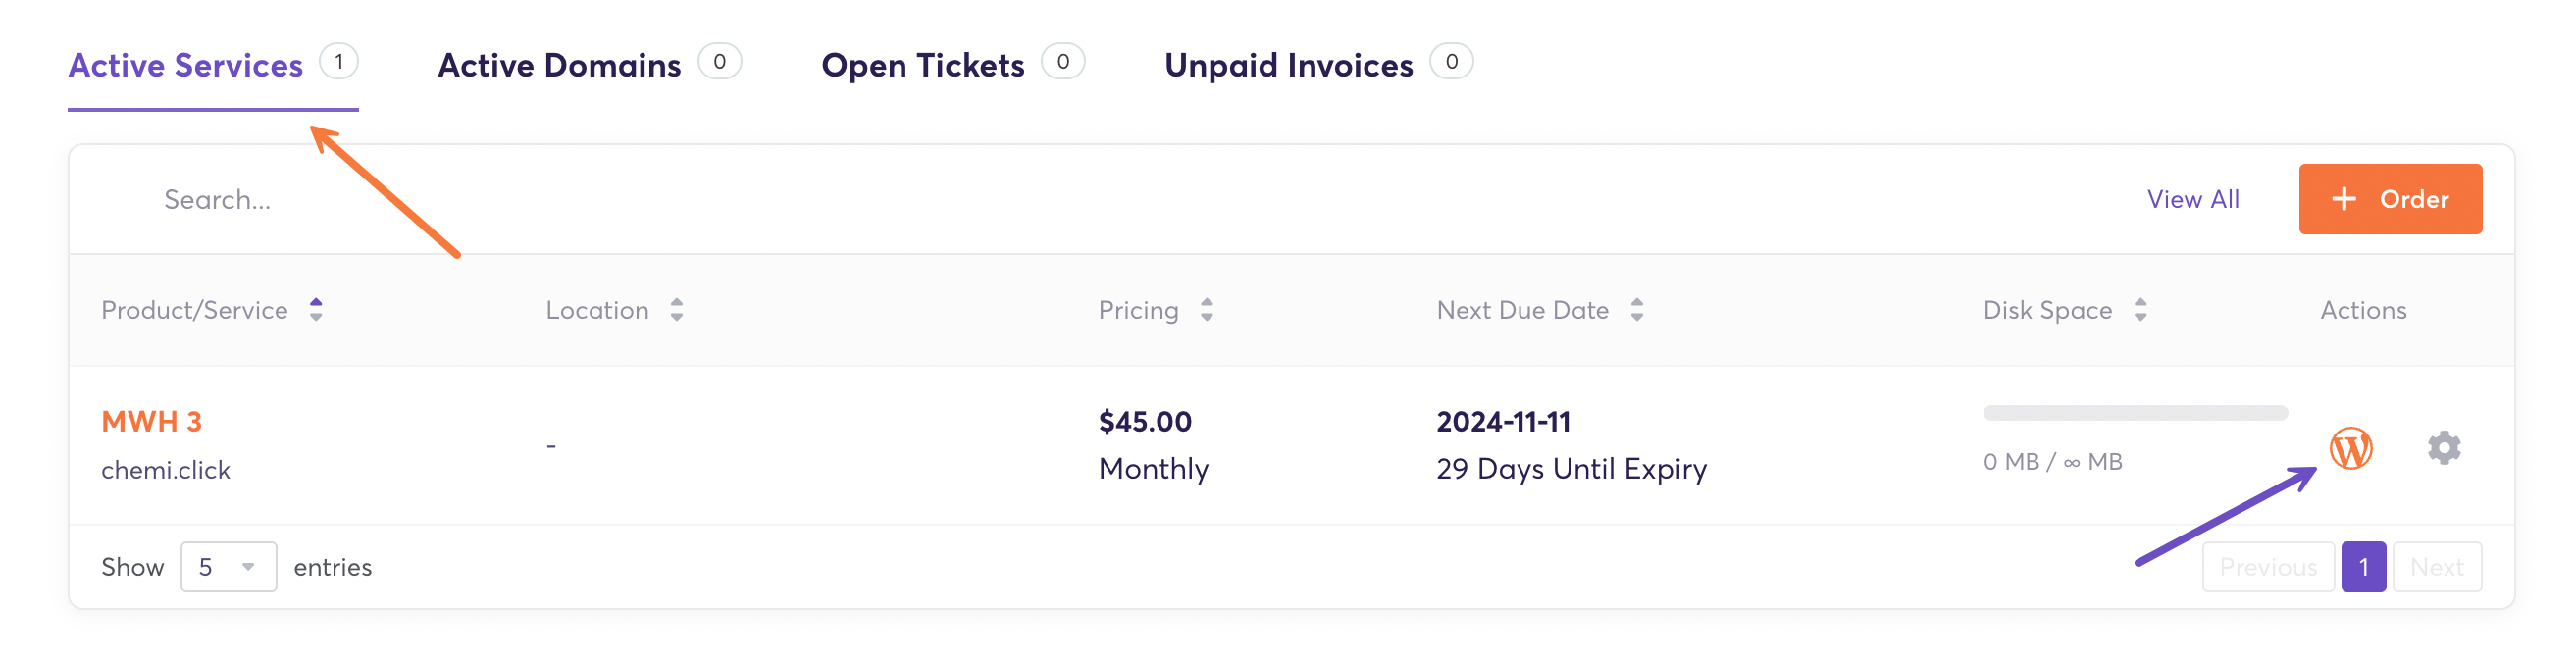Sort by Disk Space column arrows
Image resolution: width=2576 pixels, height=663 pixels.
(2140, 310)
